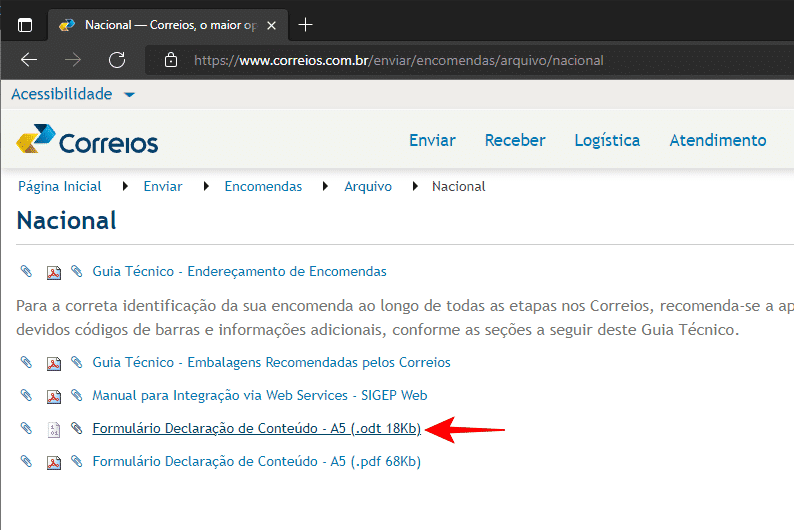Download Formulário Declaração de Conteúdo .odt 18Kb

[257, 428]
